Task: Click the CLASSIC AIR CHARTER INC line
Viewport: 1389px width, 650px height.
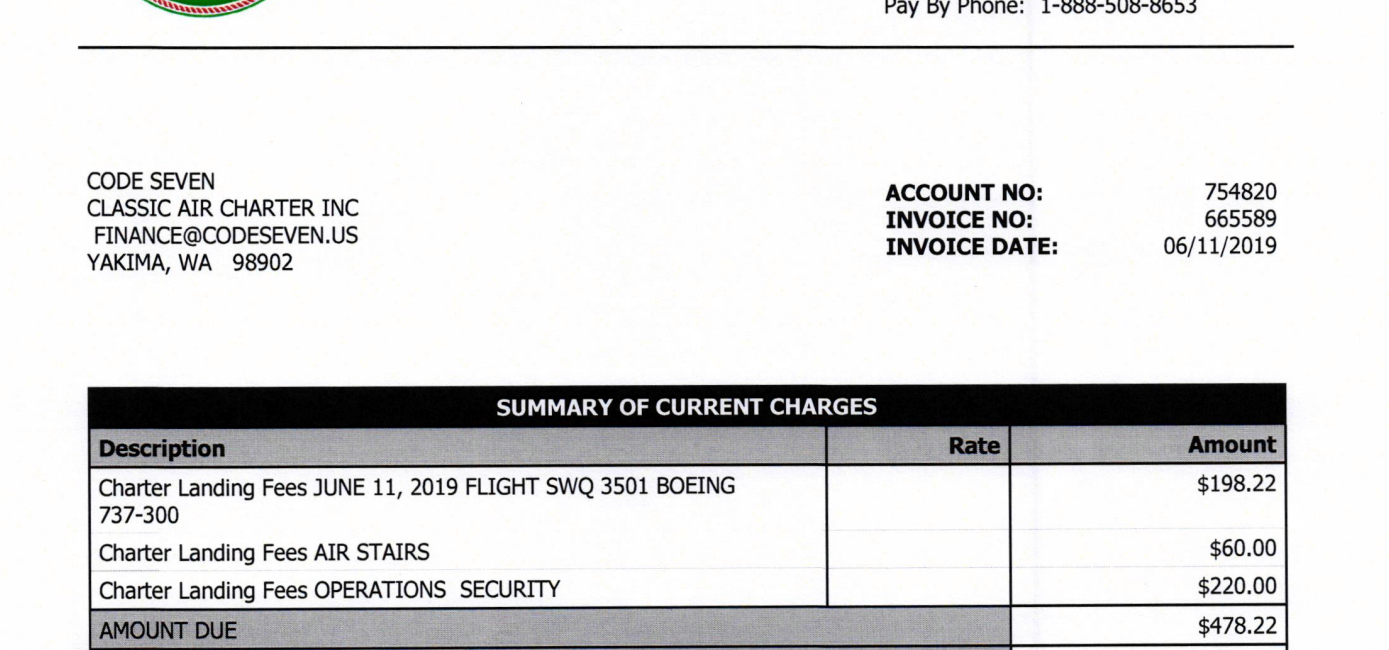Action: (x=223, y=209)
